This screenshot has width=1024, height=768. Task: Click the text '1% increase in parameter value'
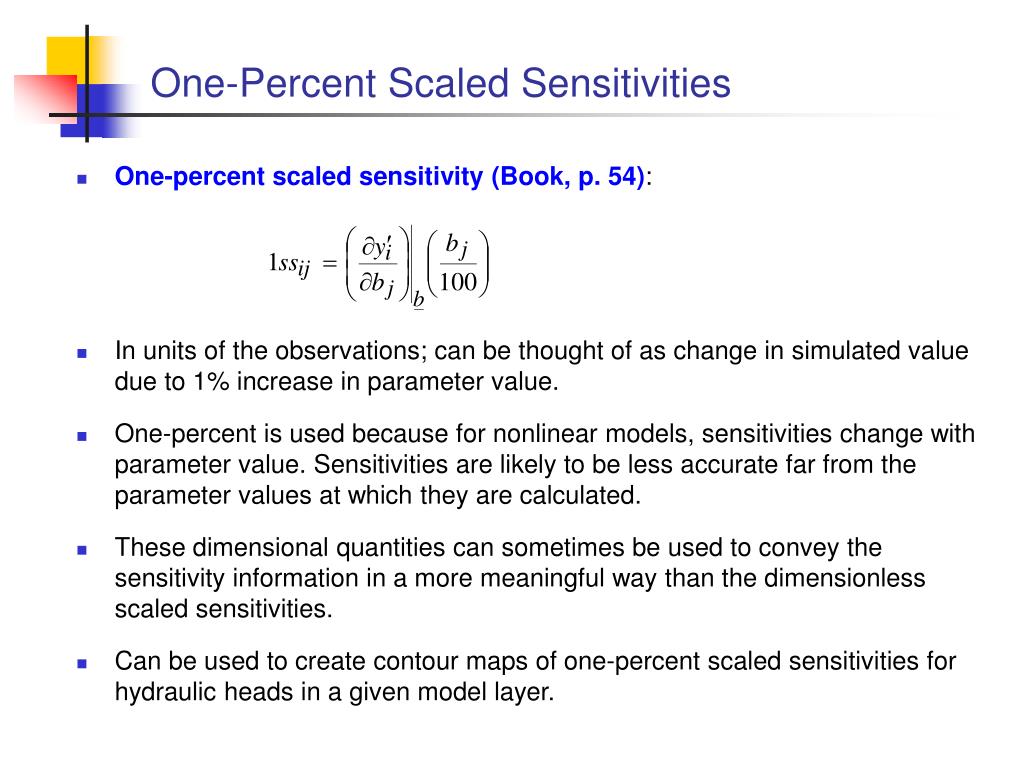click(x=375, y=382)
